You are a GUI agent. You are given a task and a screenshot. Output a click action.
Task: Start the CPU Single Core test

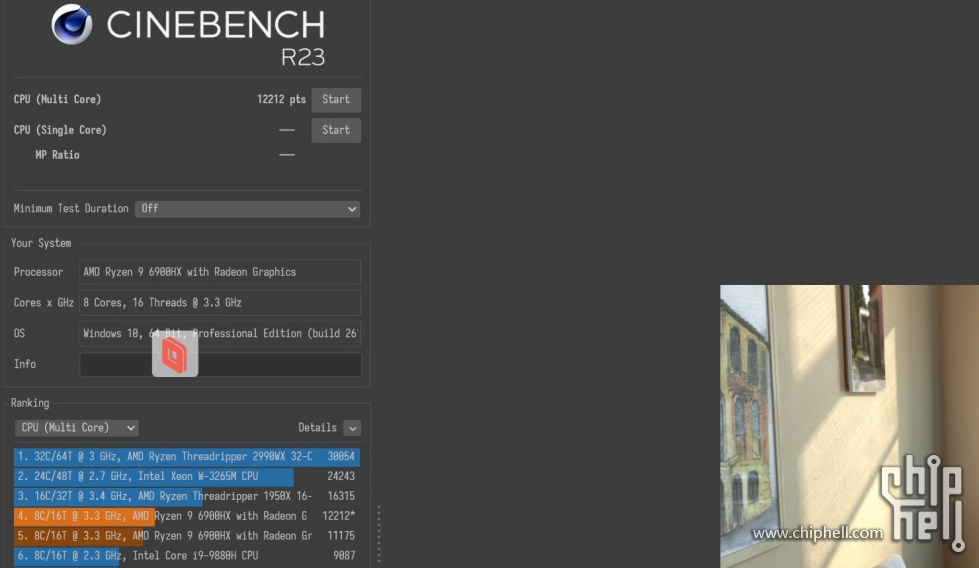pyautogui.click(x=336, y=130)
